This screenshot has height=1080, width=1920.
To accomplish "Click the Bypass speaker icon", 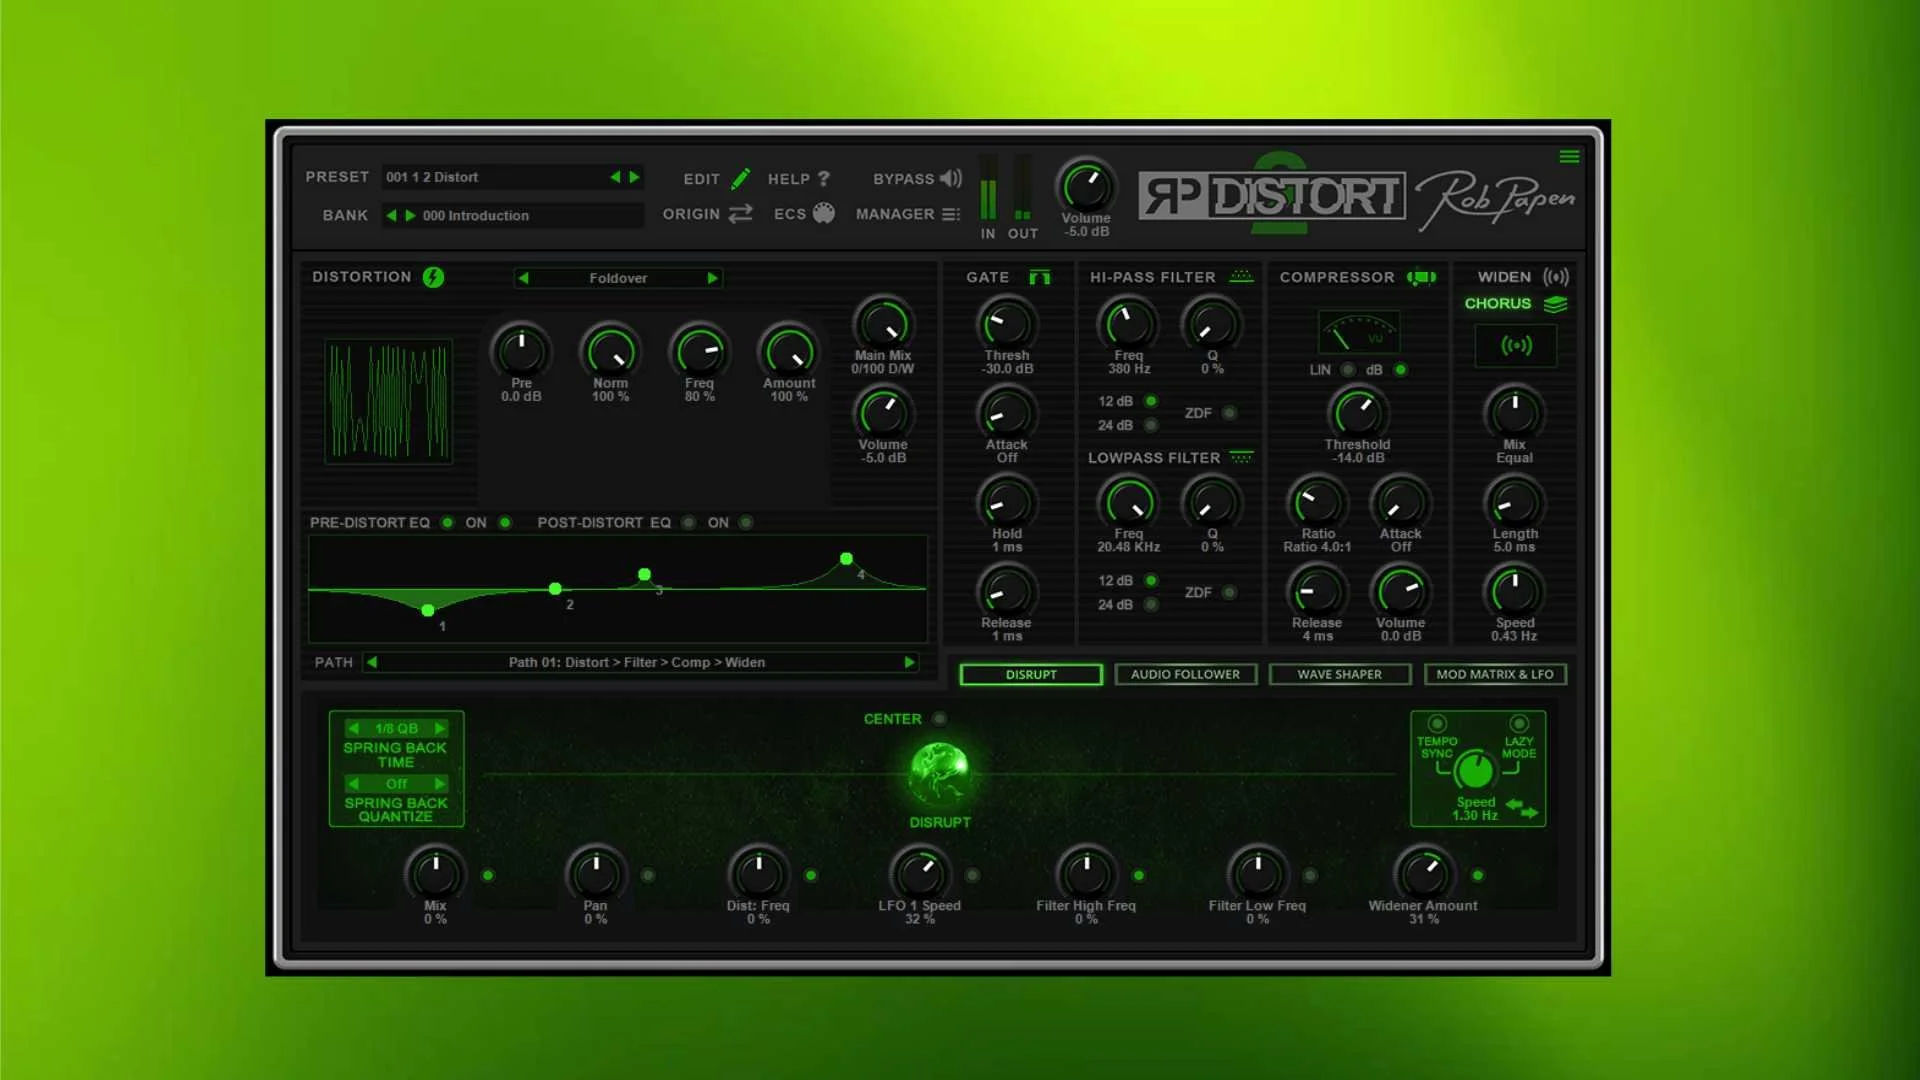I will click(951, 178).
